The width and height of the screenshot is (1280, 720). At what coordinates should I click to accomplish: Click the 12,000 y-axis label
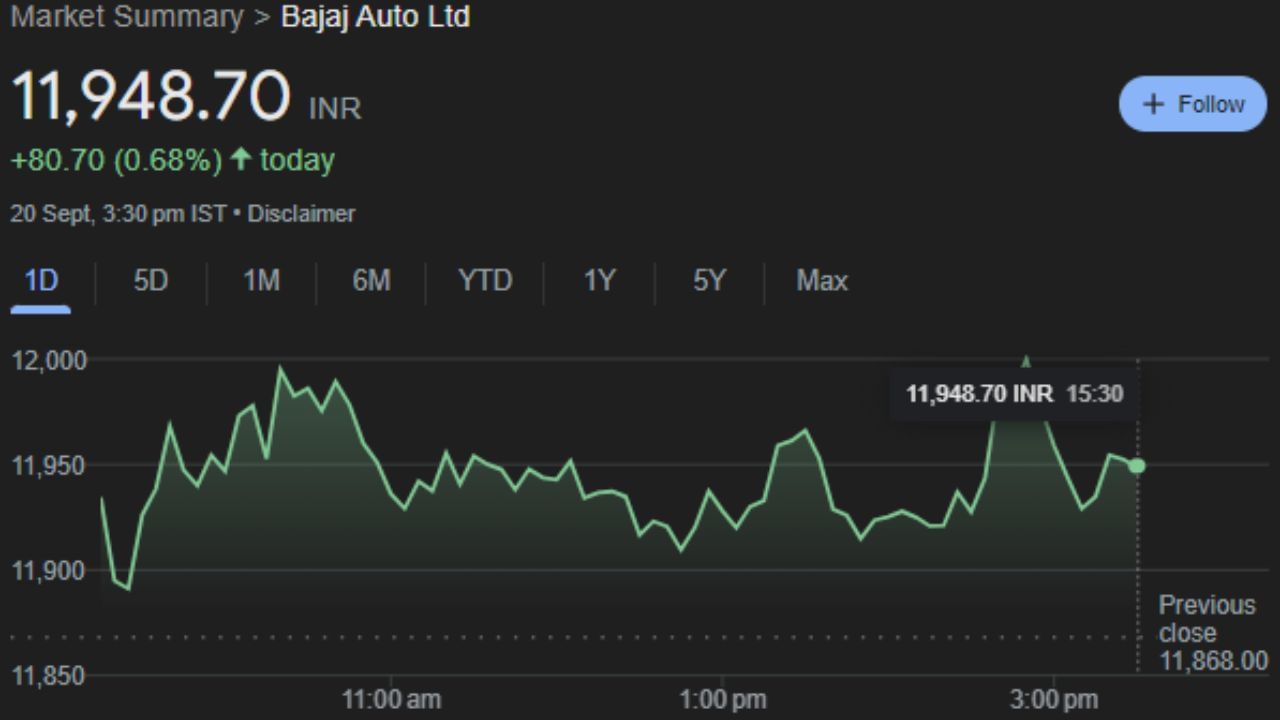(x=50, y=359)
